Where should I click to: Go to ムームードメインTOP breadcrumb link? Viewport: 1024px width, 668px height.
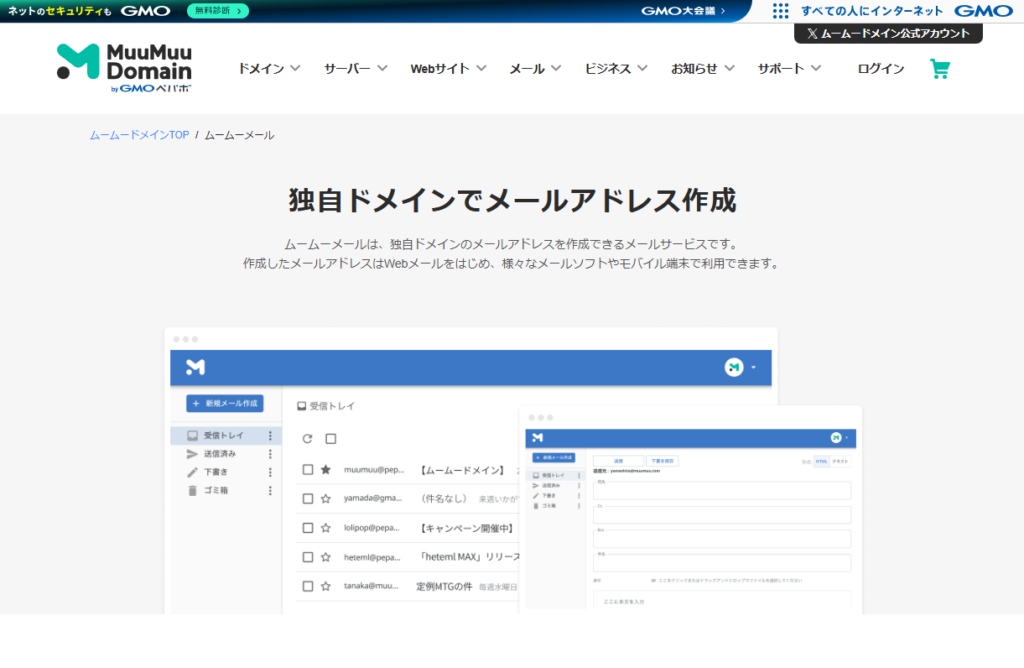point(139,135)
